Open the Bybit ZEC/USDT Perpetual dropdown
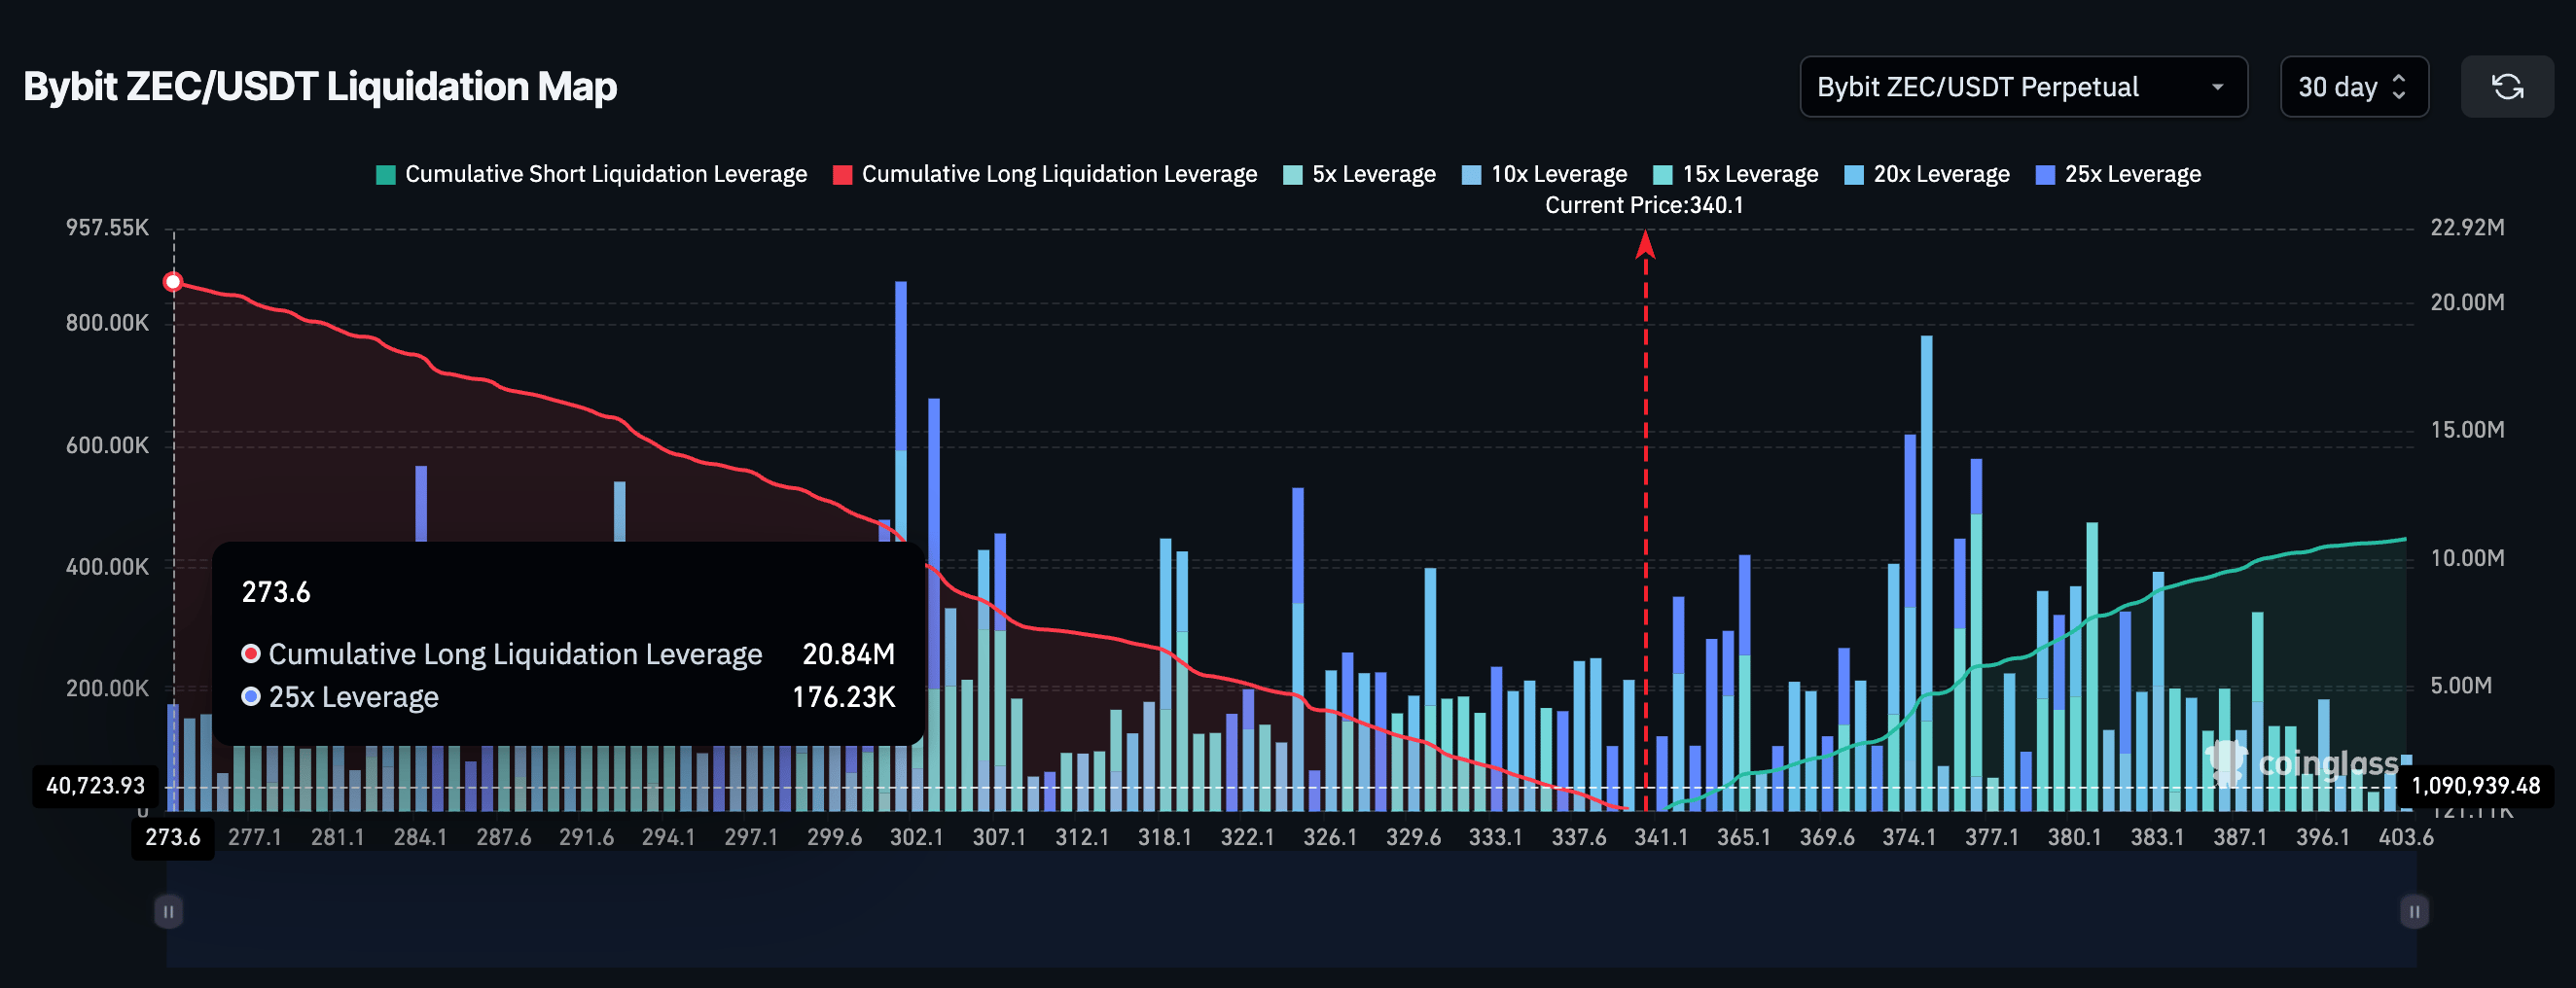Image resolution: width=2576 pixels, height=988 pixels. coord(2023,87)
